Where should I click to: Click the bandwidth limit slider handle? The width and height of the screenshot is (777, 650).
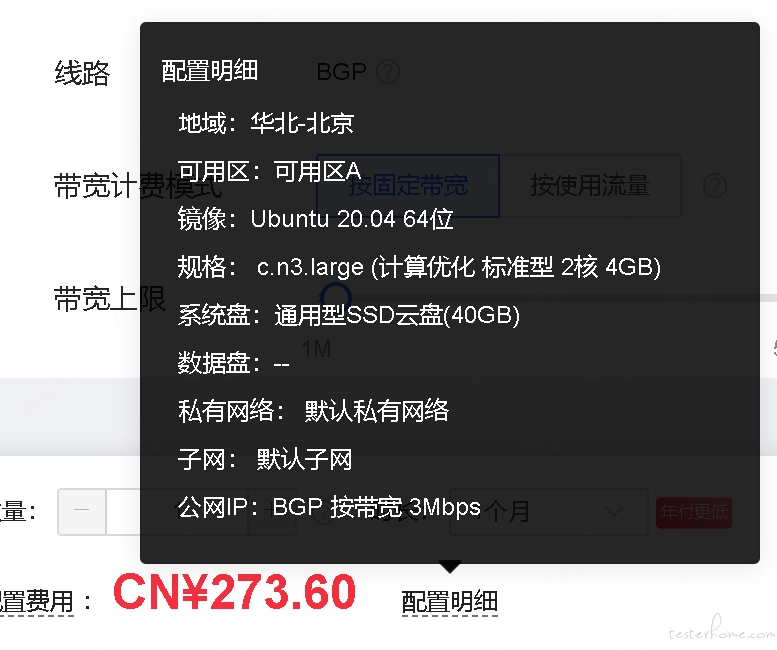click(335, 297)
